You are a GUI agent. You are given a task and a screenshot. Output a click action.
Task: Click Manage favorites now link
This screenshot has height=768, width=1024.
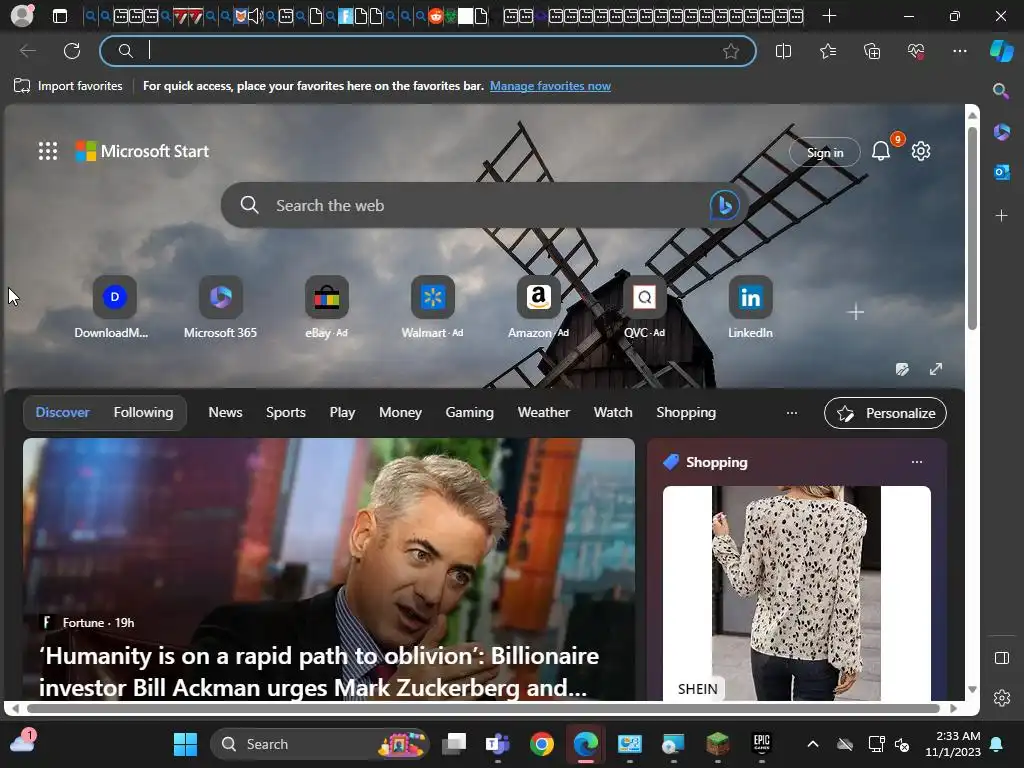[x=550, y=86]
